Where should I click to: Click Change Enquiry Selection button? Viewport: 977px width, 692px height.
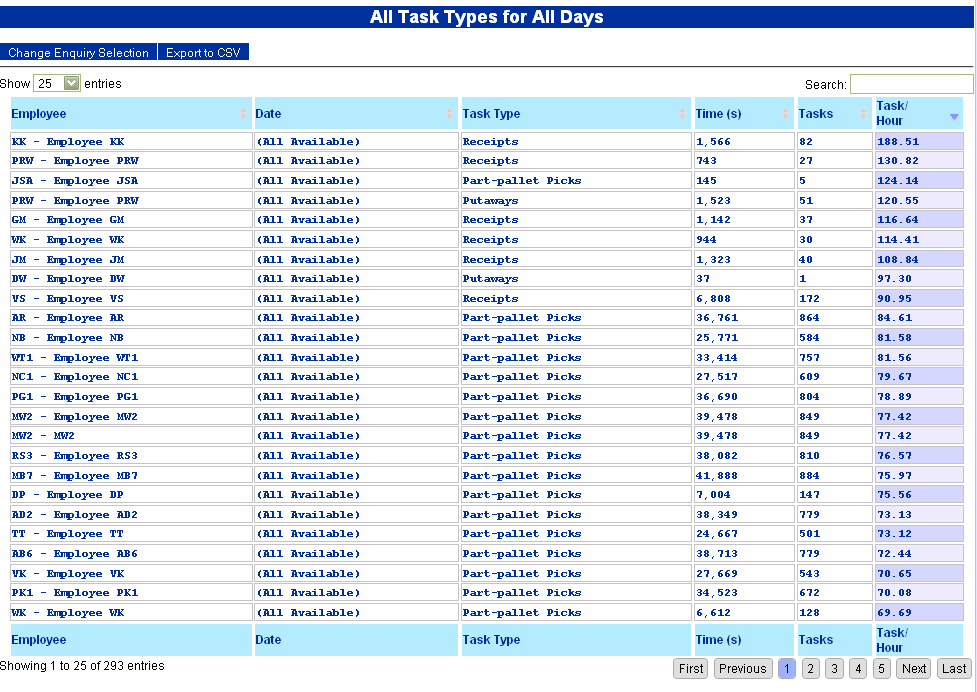click(79, 52)
